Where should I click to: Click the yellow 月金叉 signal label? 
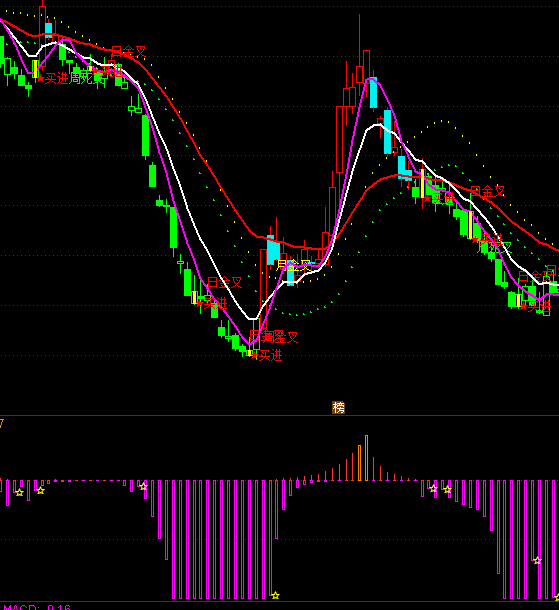point(294,266)
